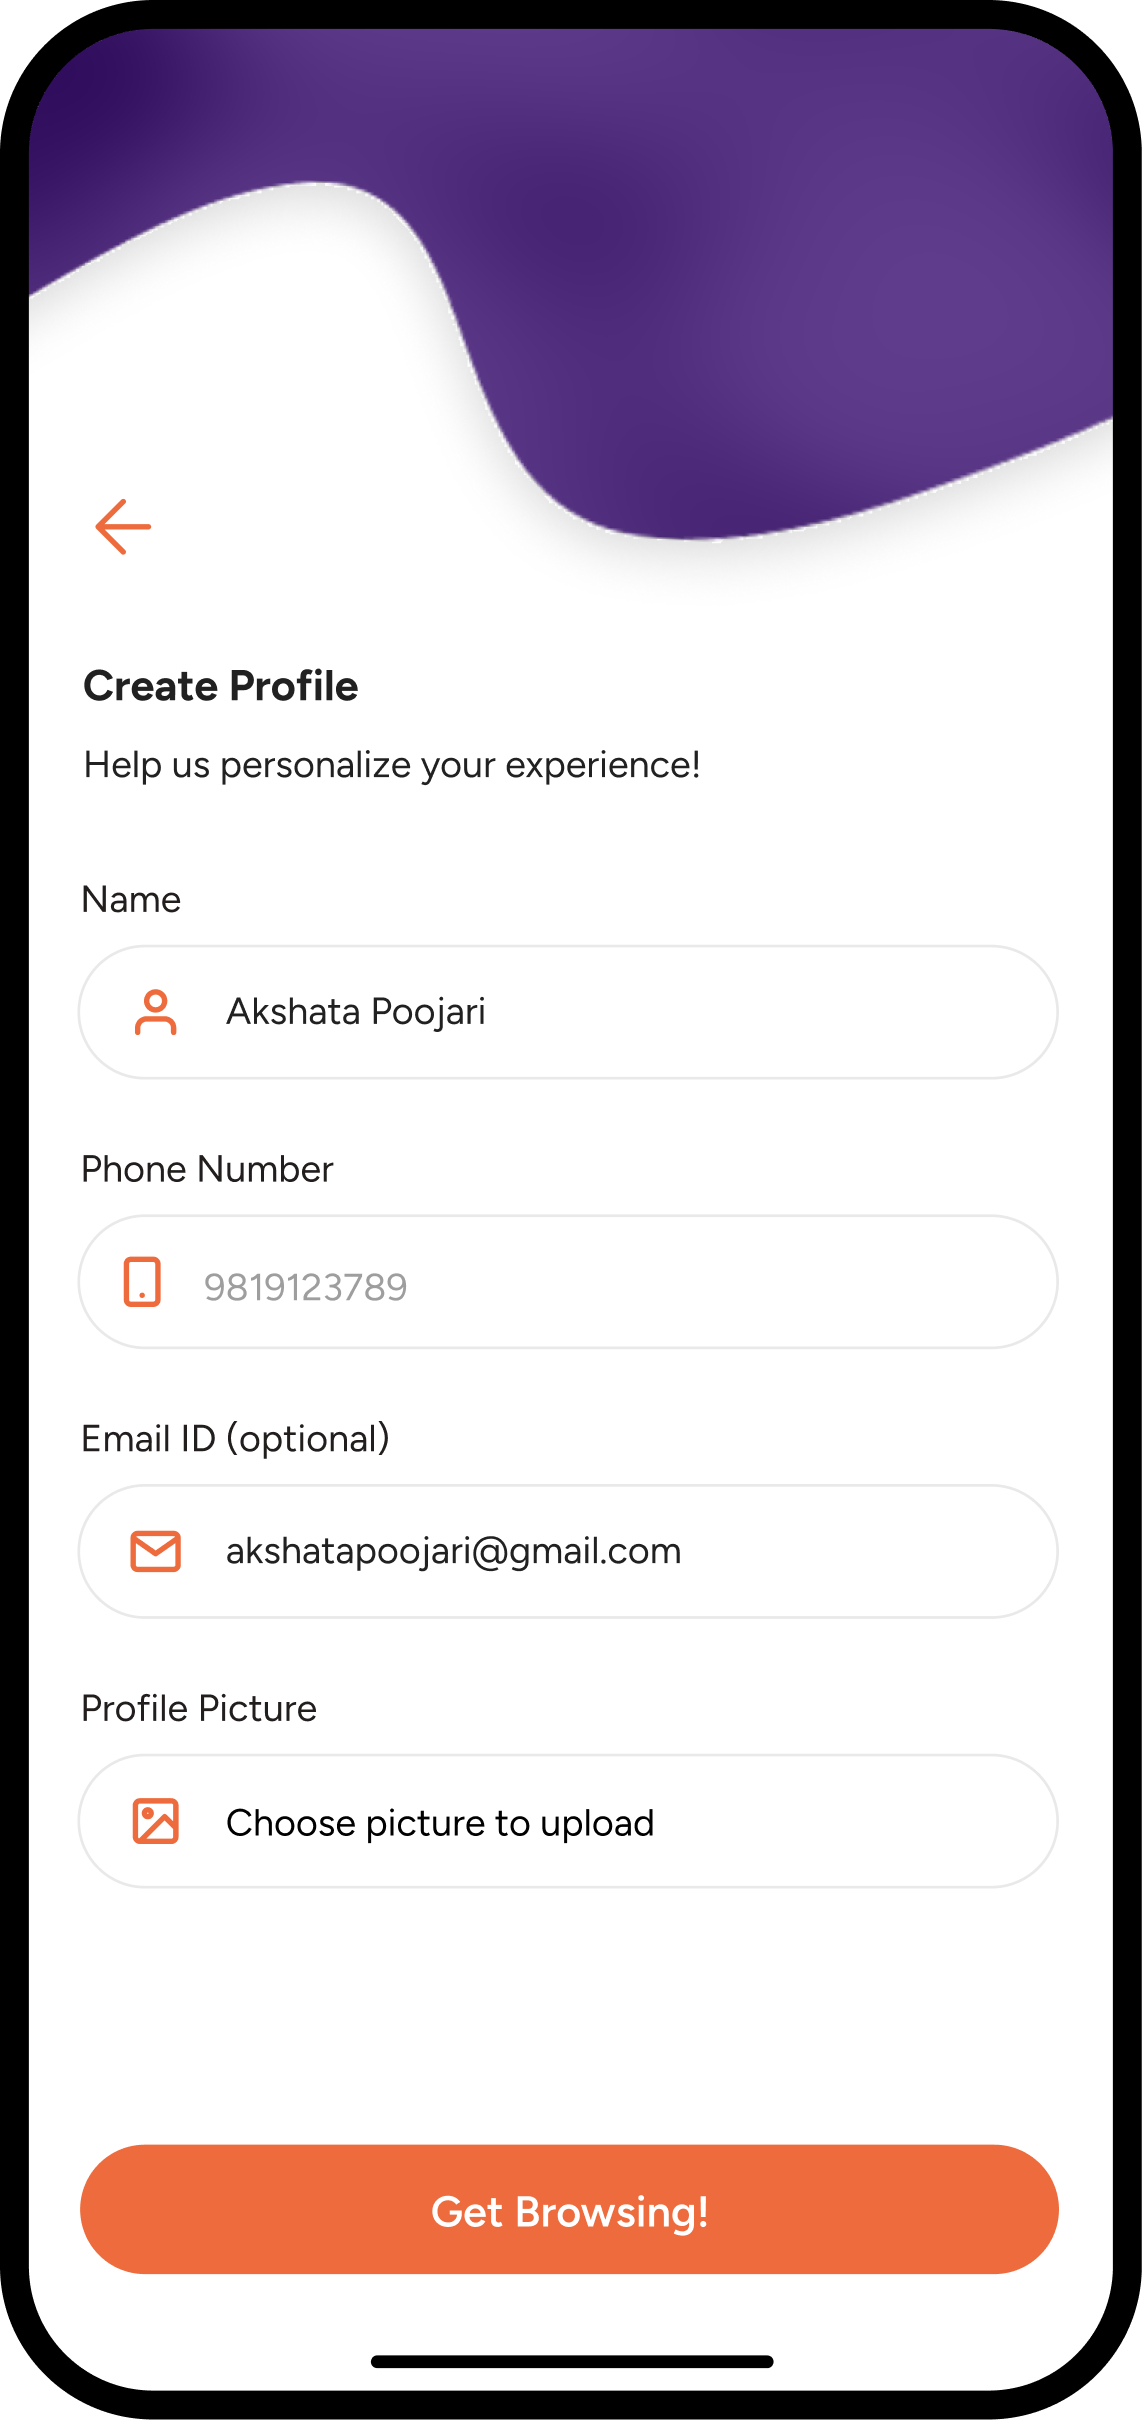1142x2420 pixels.
Task: Tap the orange back arrow
Action: (123, 526)
